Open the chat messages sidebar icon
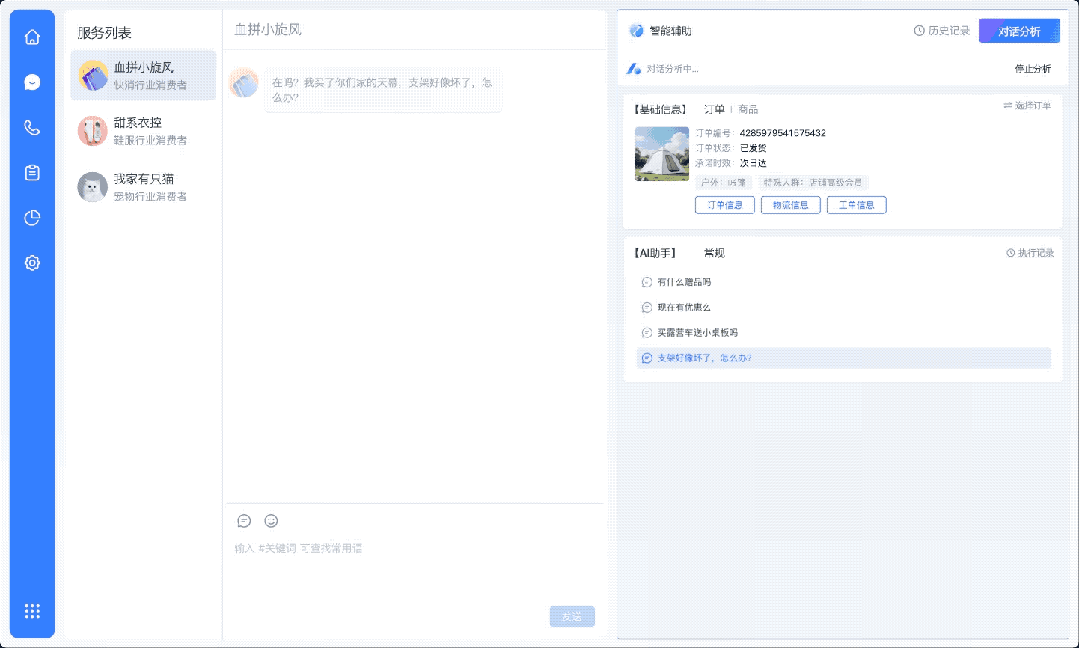Viewport: 1079px width, 648px height. point(32,83)
